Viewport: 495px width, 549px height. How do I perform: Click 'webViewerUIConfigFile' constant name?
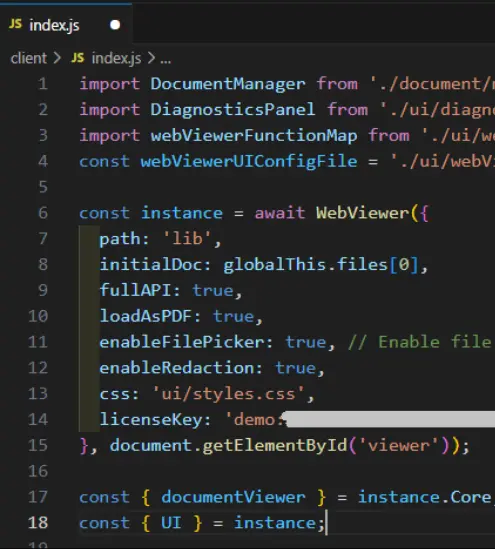click(x=249, y=161)
